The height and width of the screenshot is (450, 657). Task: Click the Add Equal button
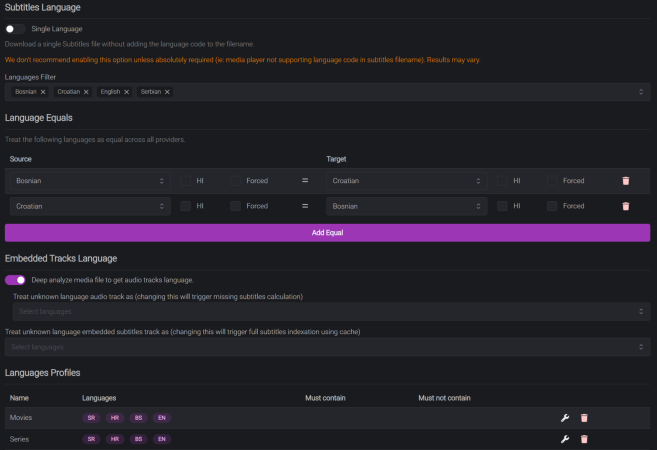327,232
